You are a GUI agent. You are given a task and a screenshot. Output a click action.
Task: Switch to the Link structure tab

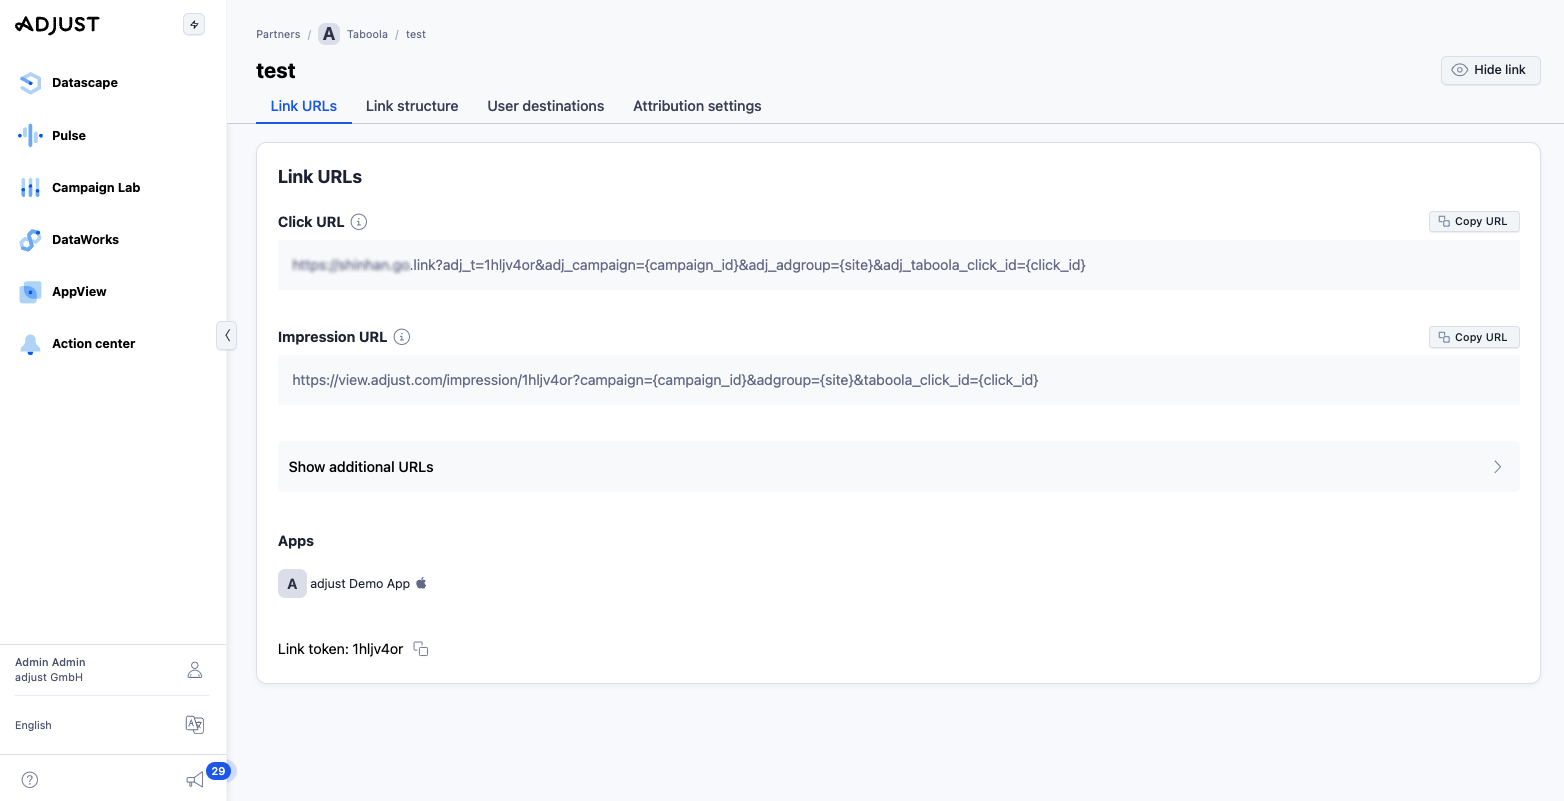point(412,106)
